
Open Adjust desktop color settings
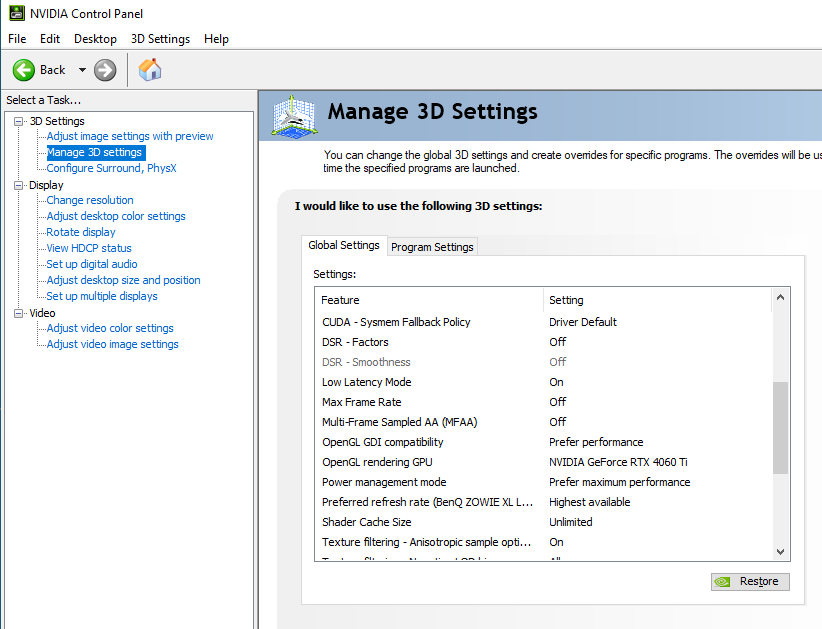click(116, 216)
